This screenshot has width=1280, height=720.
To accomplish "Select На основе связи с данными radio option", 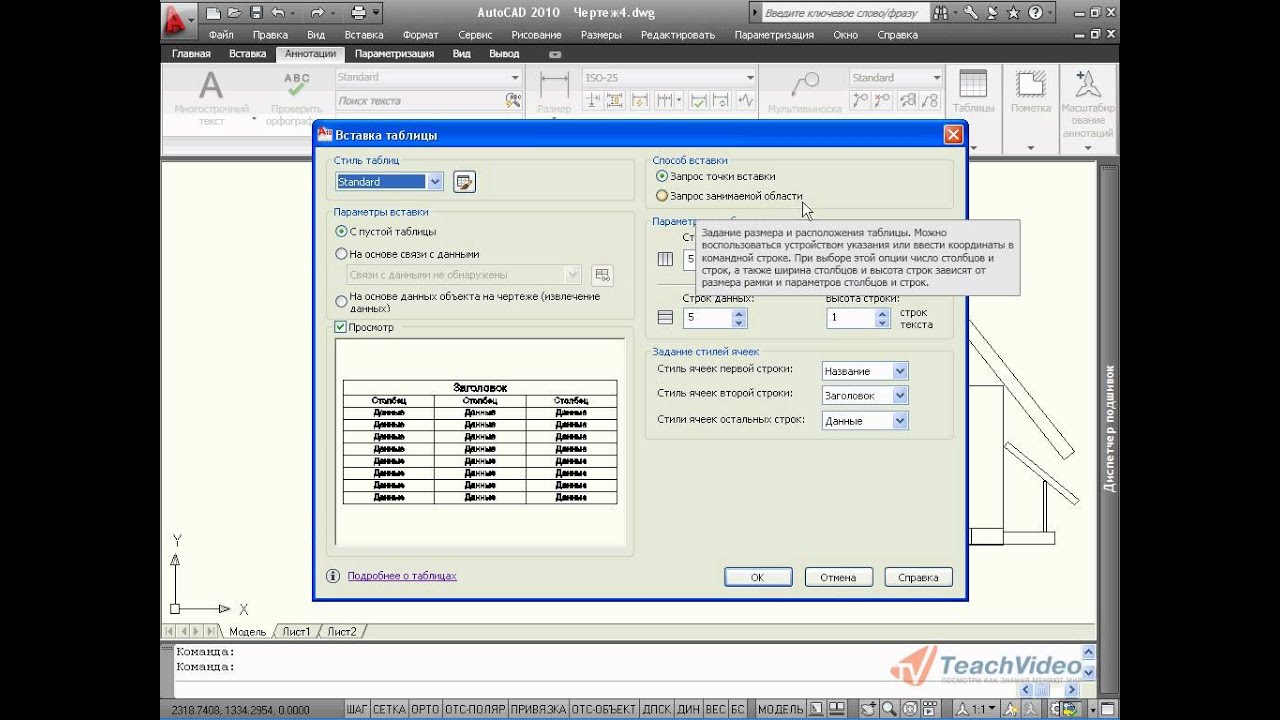I will click(342, 254).
